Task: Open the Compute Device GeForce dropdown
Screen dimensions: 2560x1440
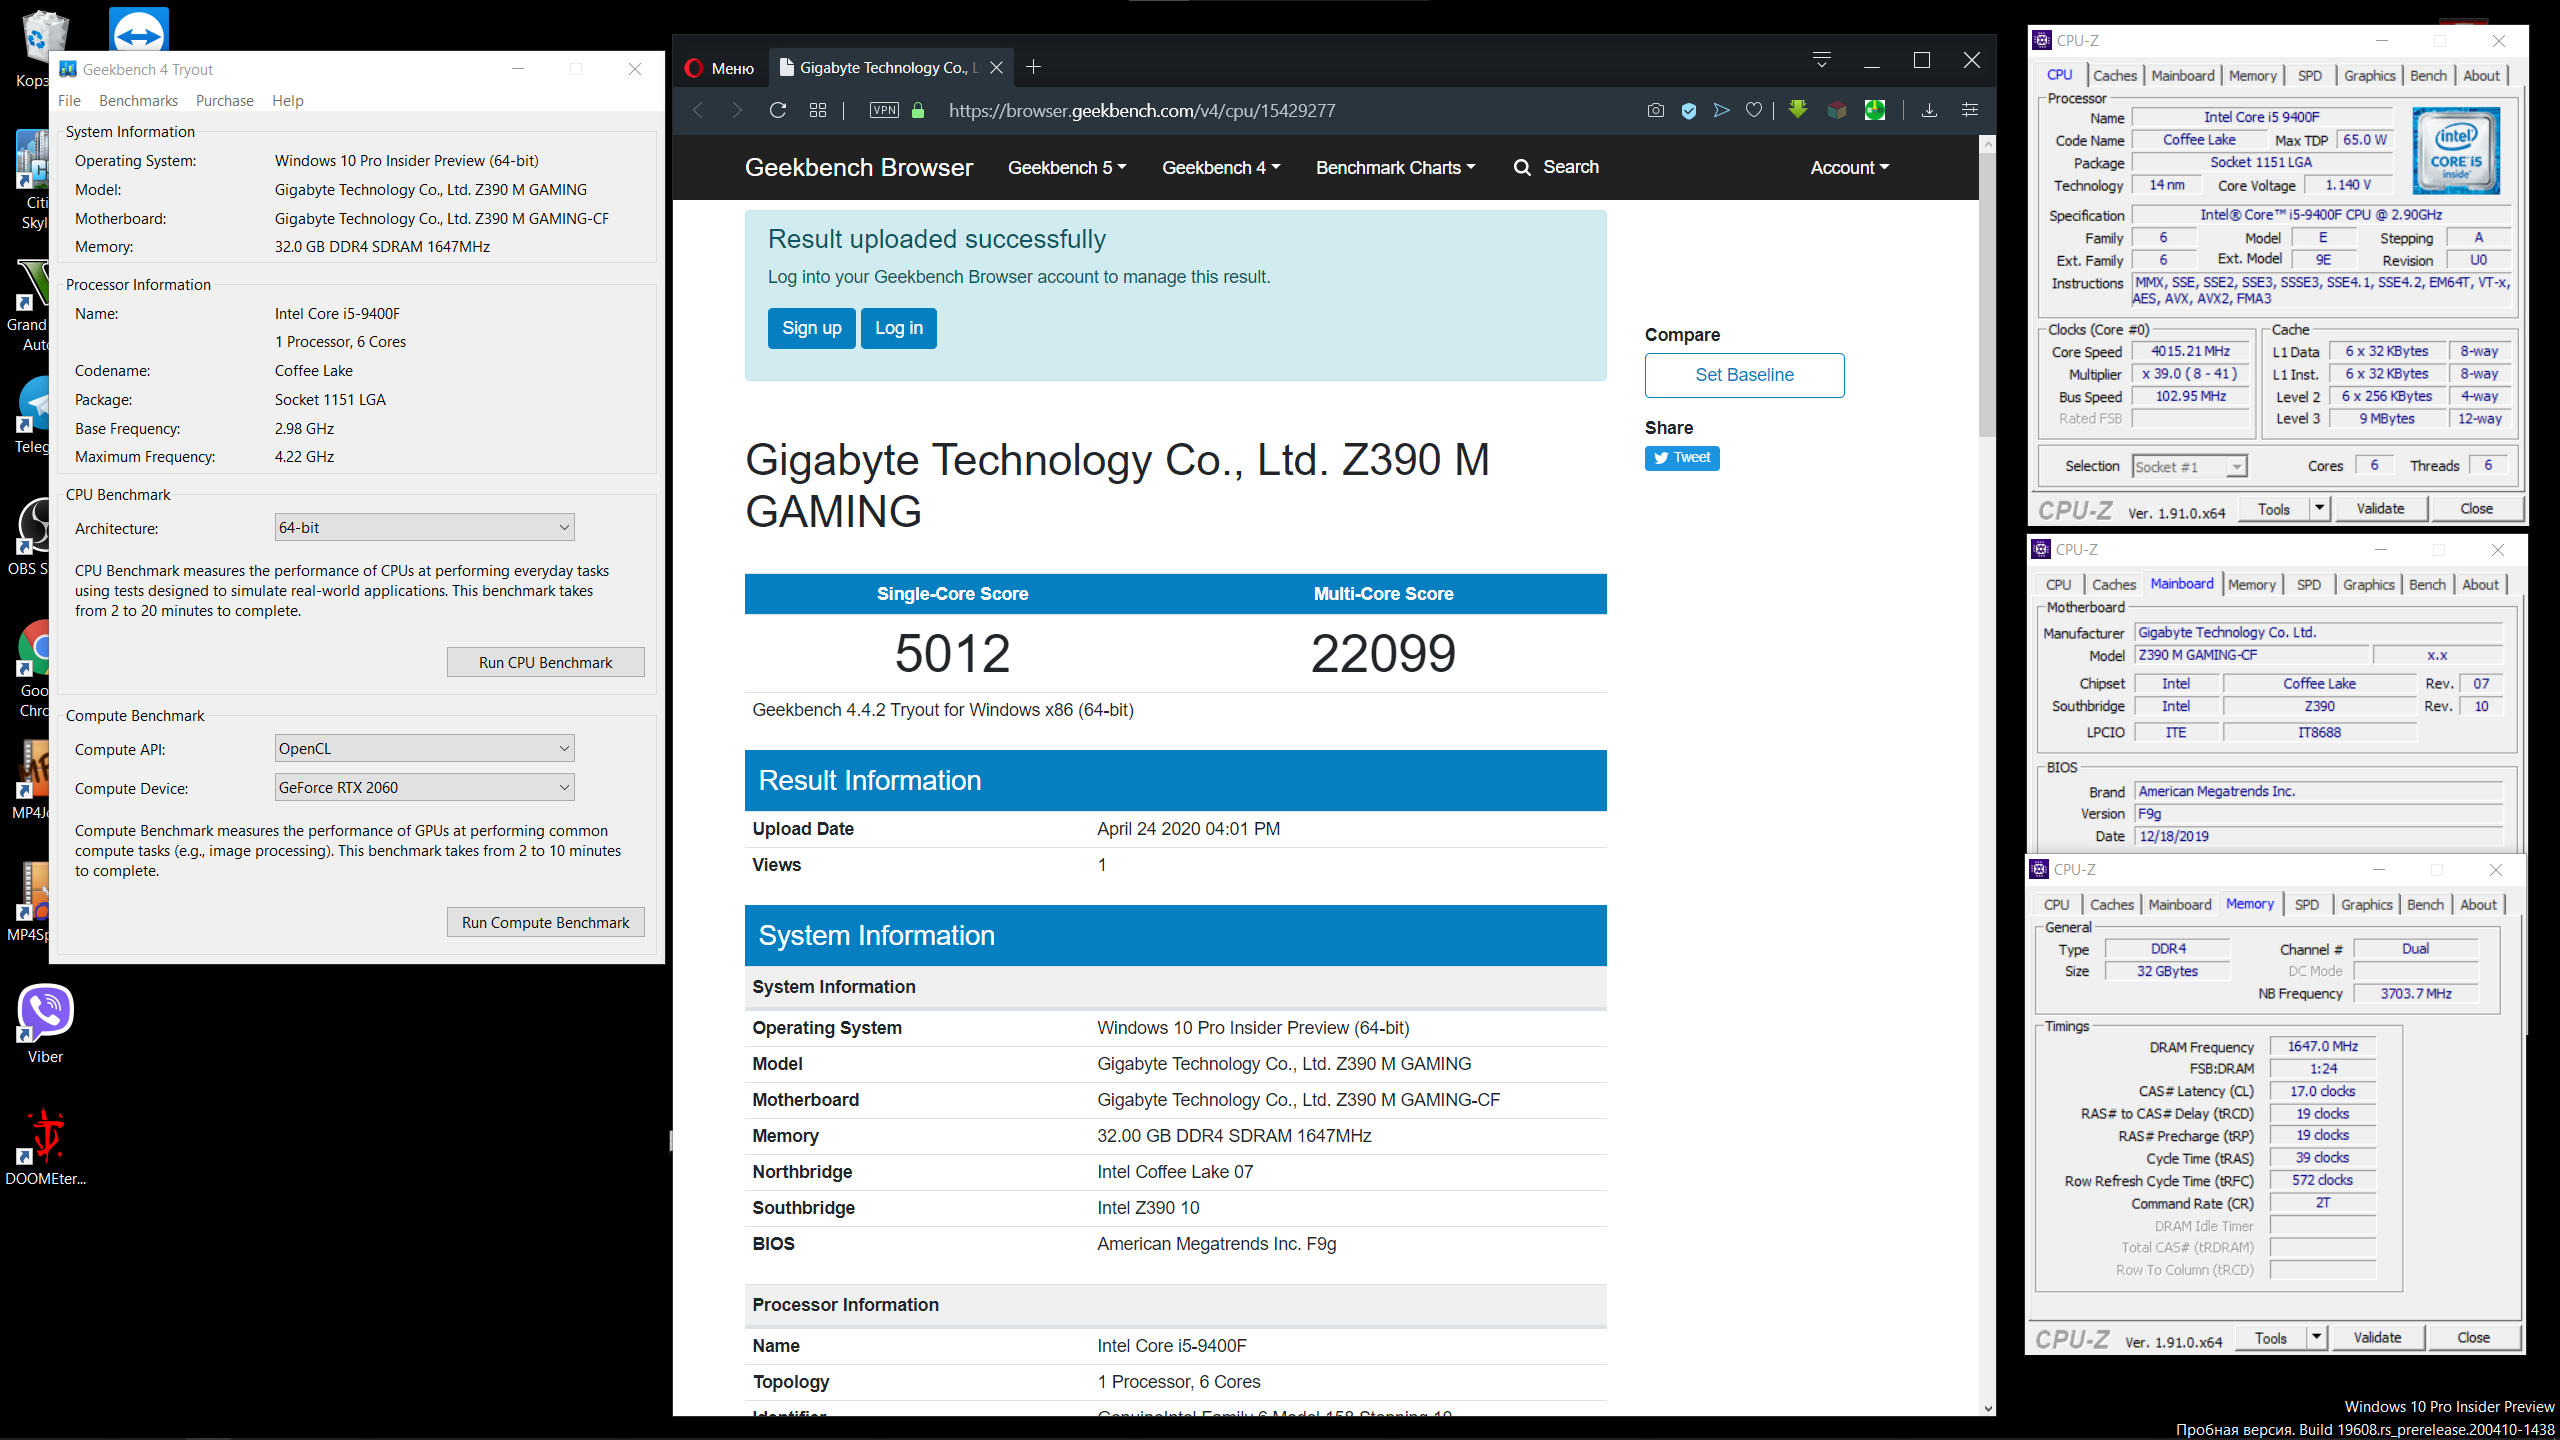Action: point(425,787)
